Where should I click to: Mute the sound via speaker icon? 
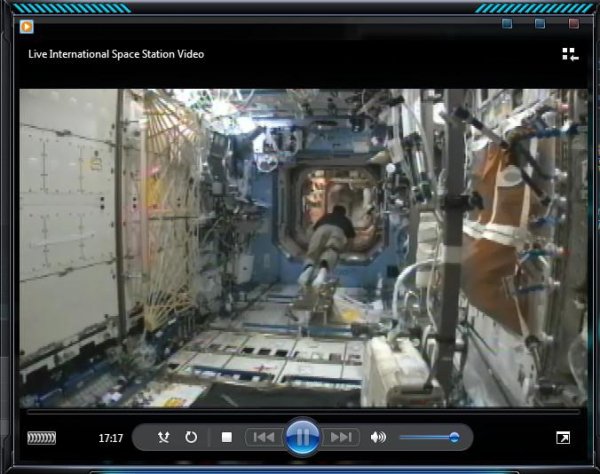click(378, 437)
